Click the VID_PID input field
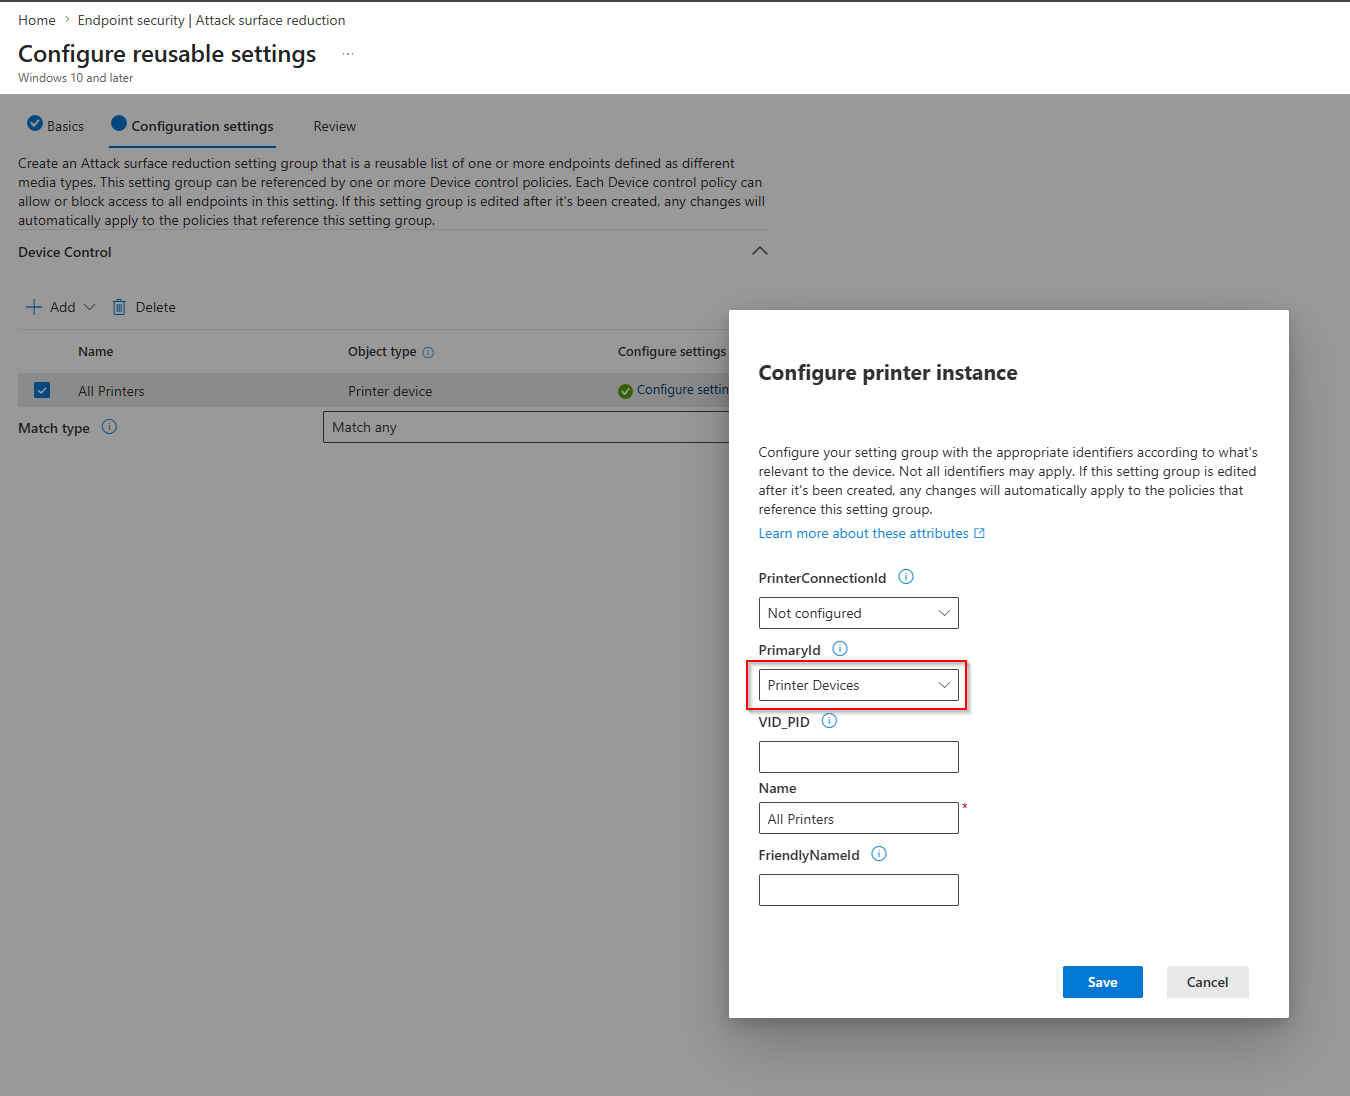 click(x=858, y=757)
